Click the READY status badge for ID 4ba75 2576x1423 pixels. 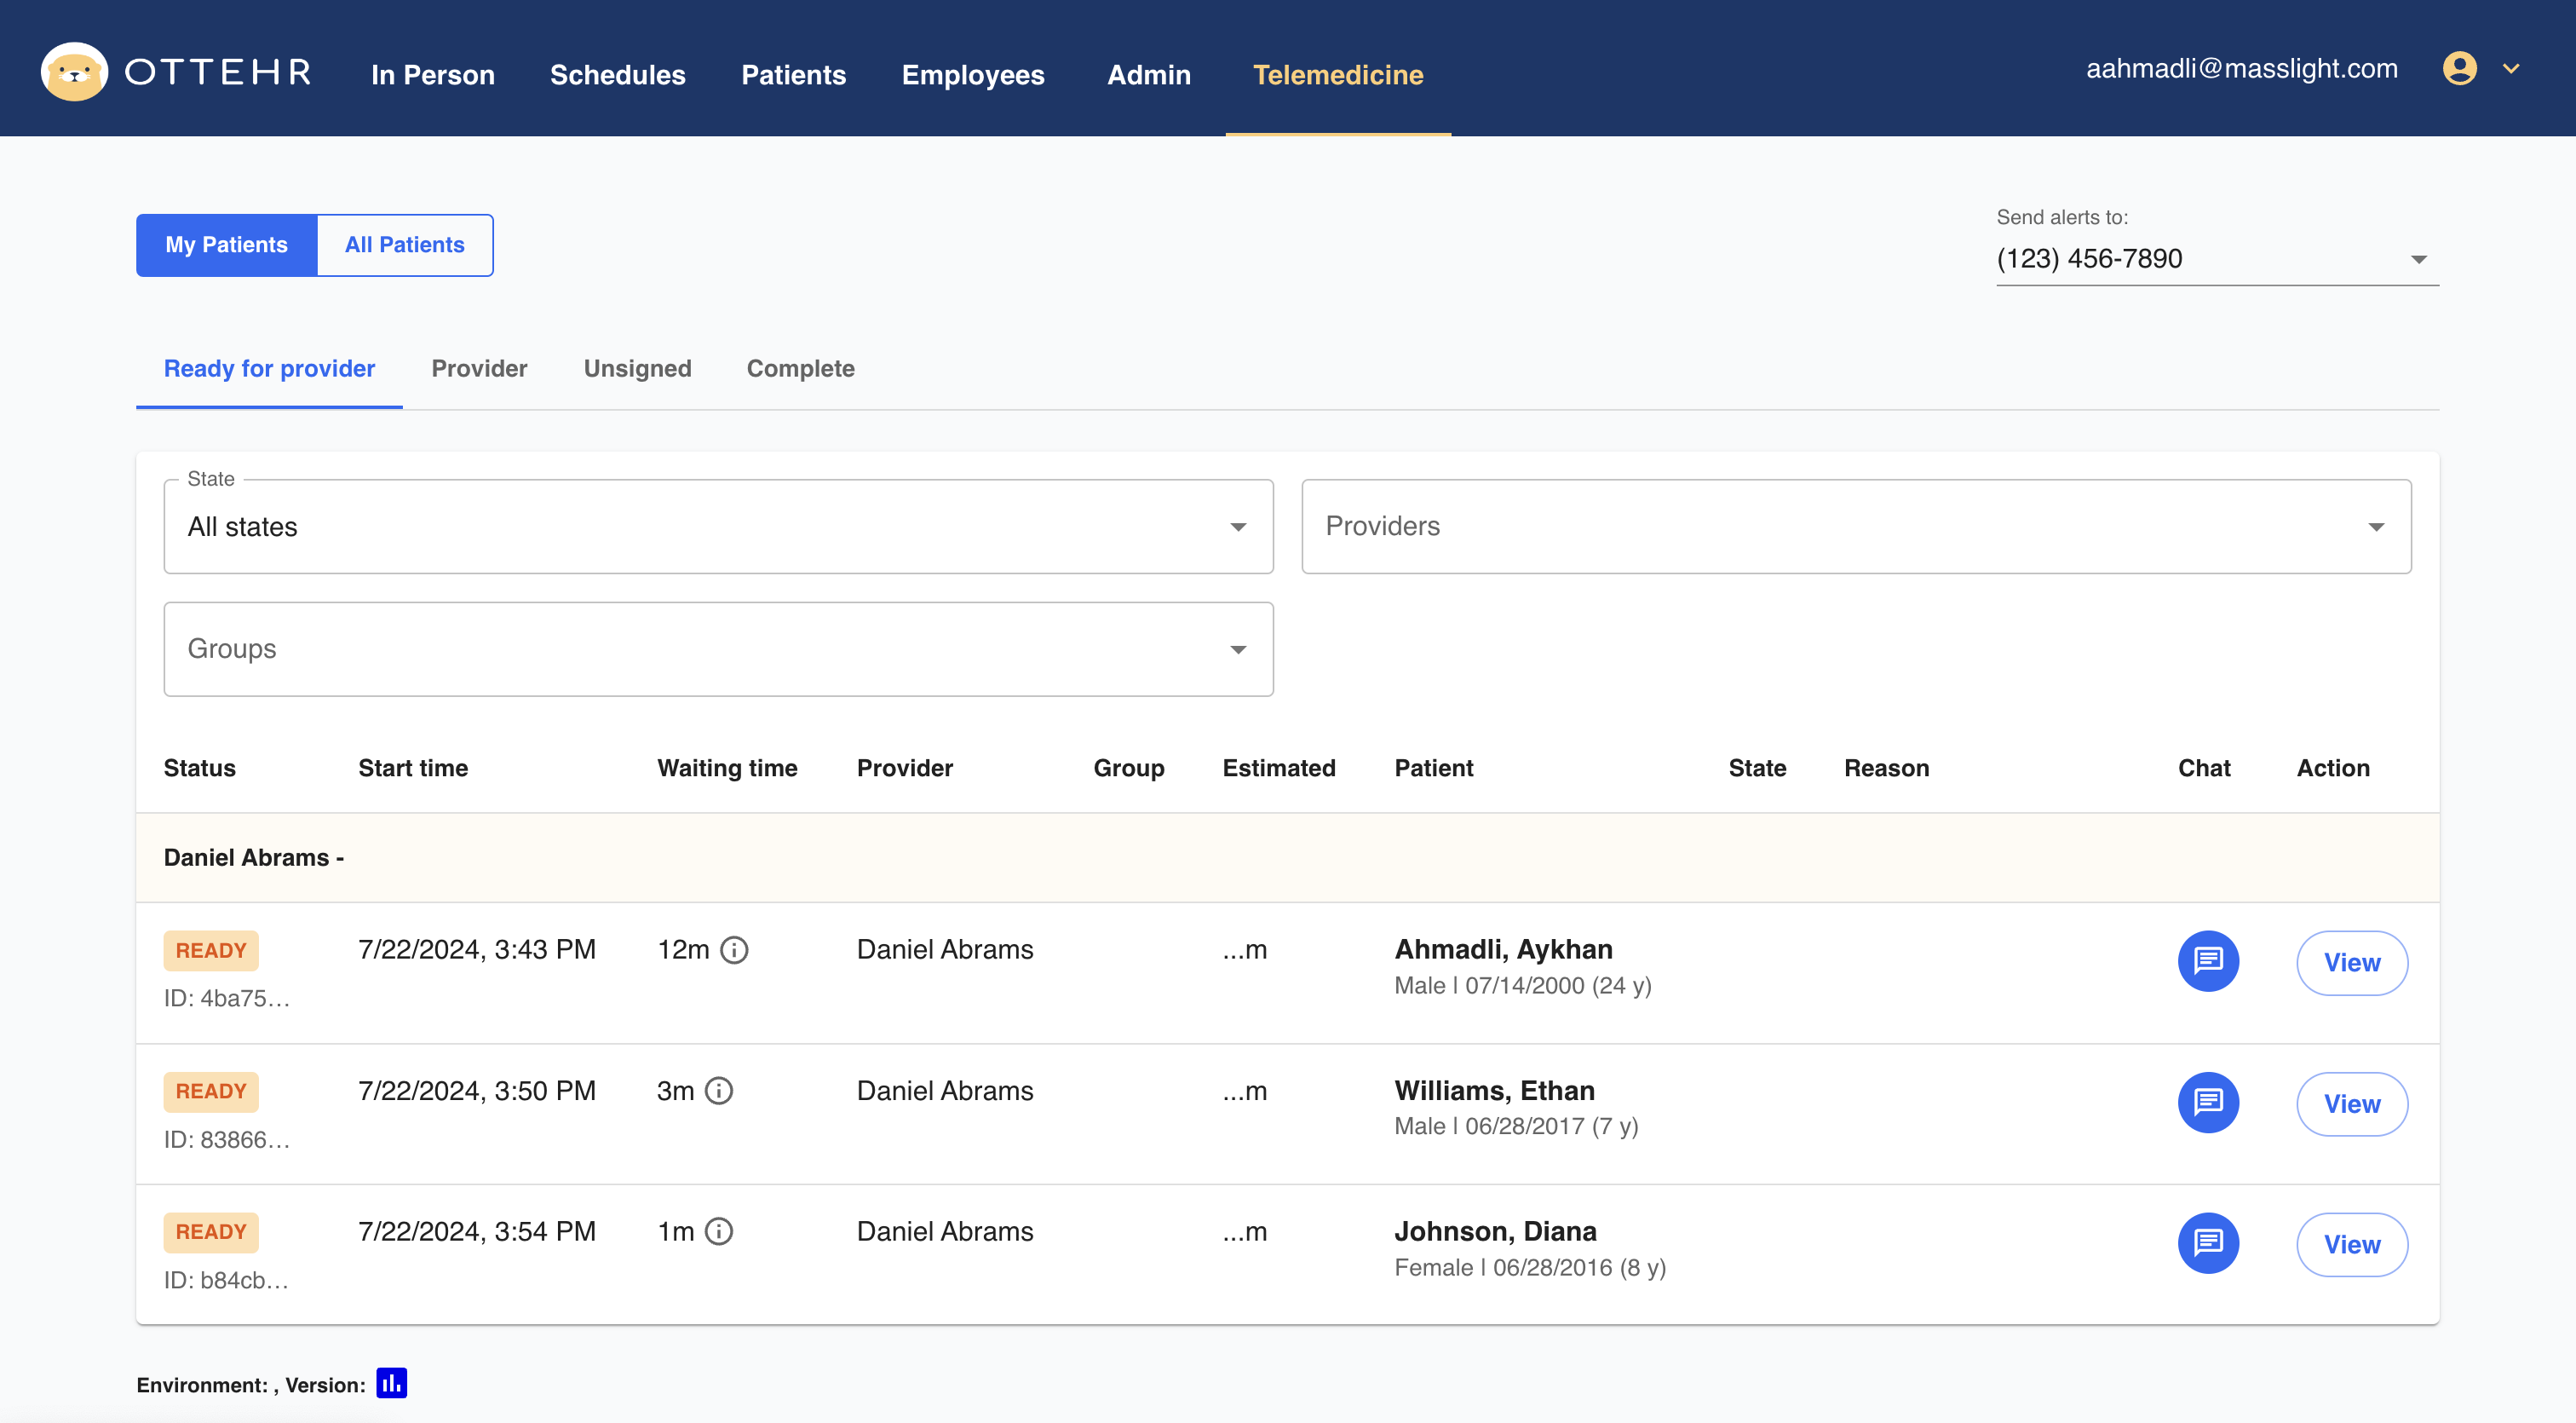[209, 950]
